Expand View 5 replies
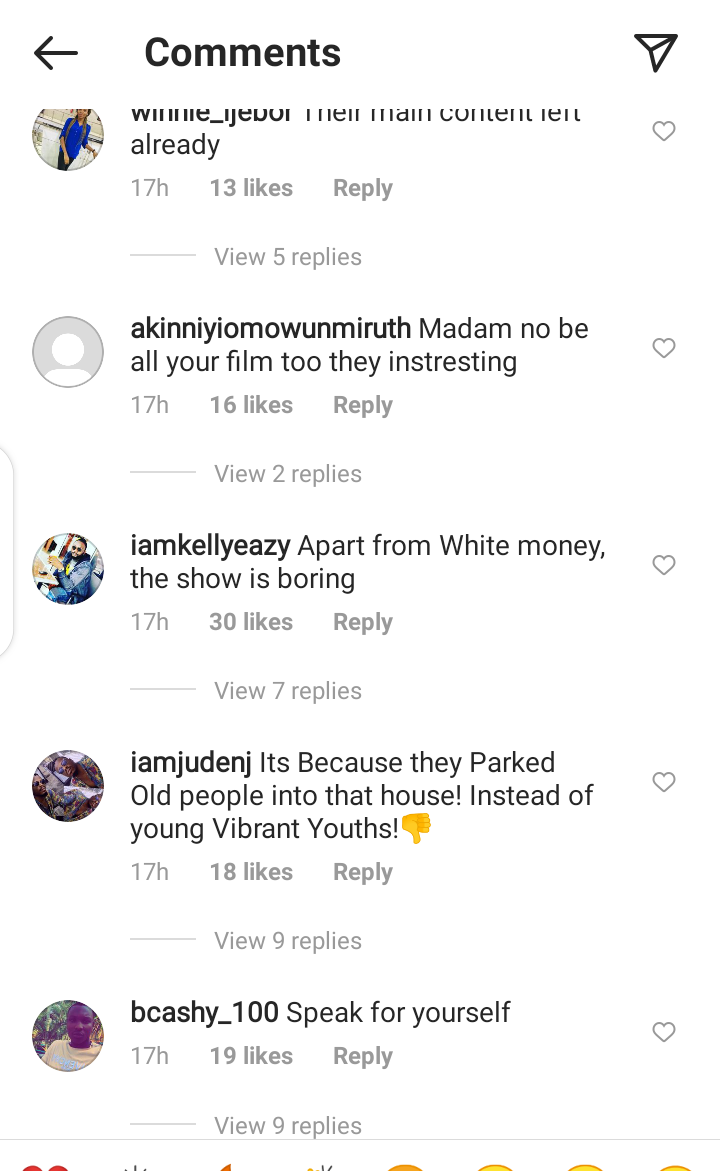This screenshot has width=720, height=1171. click(x=288, y=257)
